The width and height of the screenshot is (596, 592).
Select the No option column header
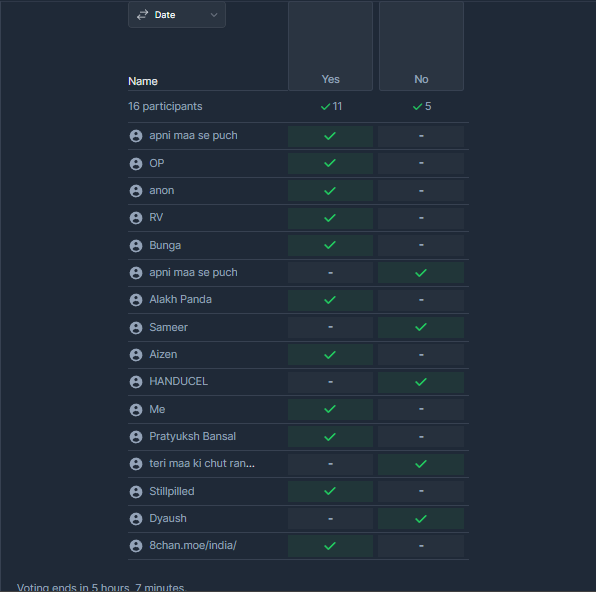tap(421, 46)
